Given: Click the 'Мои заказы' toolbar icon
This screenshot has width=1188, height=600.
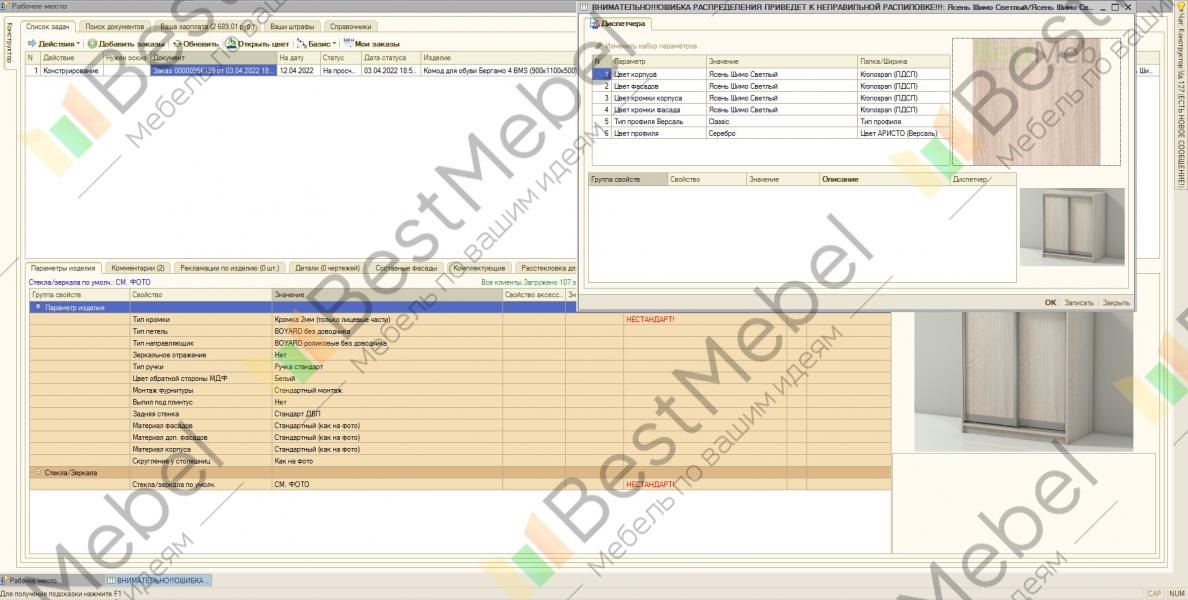Looking at the screenshot, I should 347,44.
